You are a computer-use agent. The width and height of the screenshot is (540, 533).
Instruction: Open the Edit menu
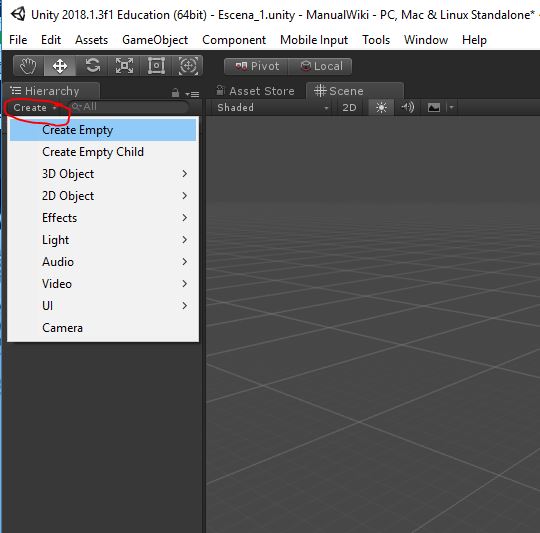51,40
